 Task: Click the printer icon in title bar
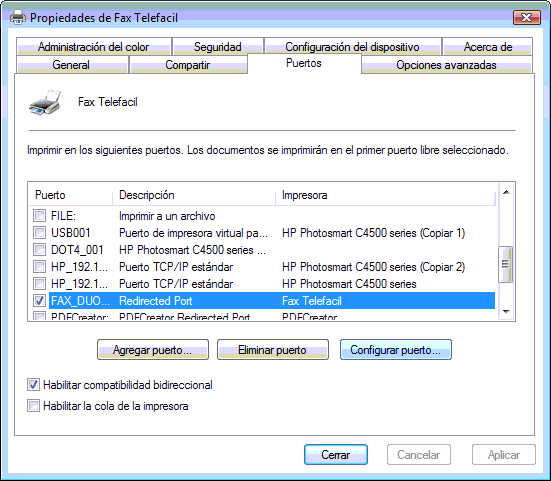(x=18, y=17)
